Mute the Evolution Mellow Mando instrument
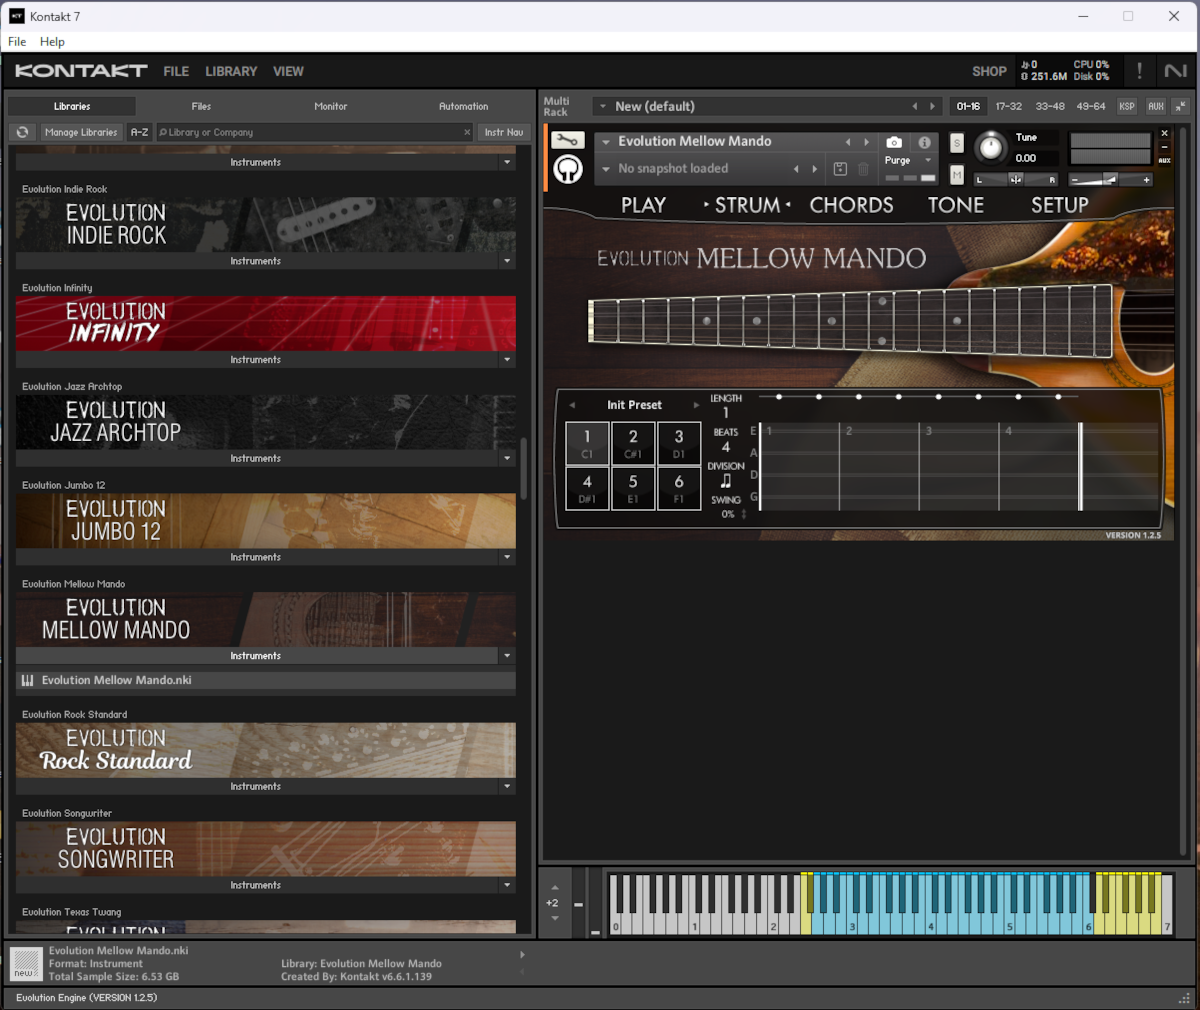Screen dimensions: 1200x1010 pyautogui.click(x=957, y=175)
